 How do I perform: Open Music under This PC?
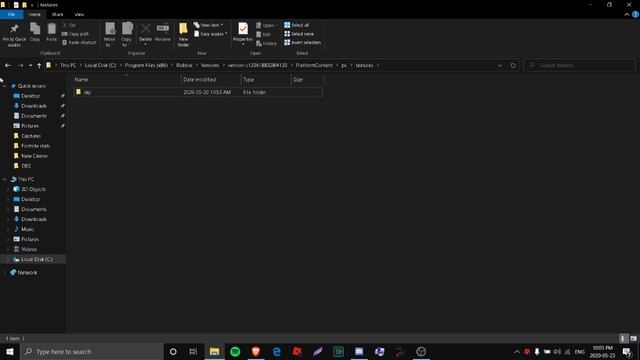(27, 229)
